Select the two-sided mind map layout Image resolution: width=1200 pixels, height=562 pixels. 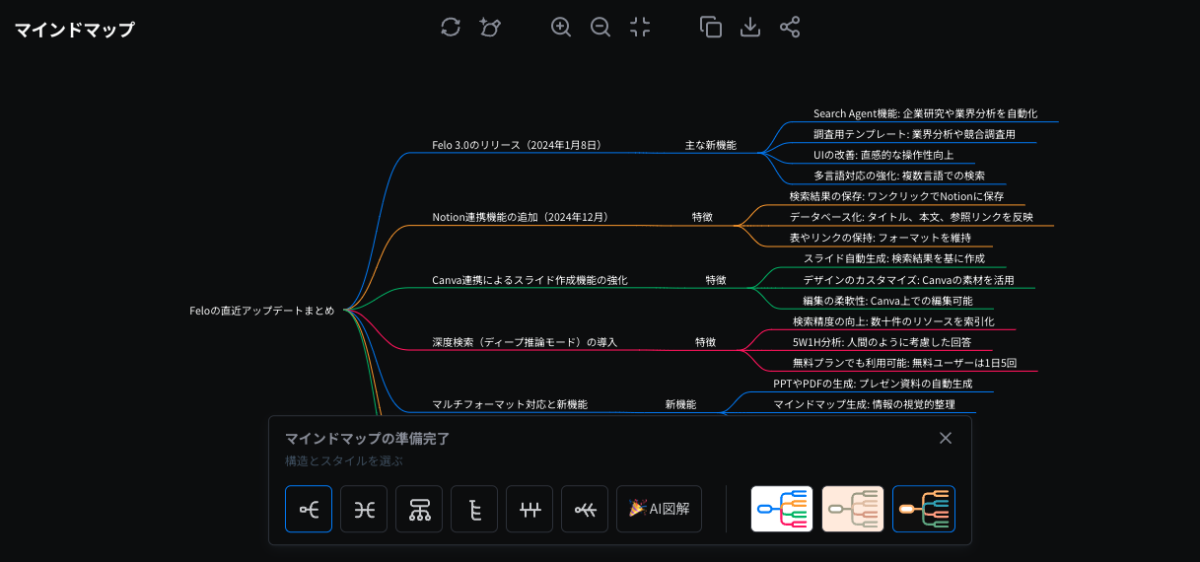click(364, 509)
